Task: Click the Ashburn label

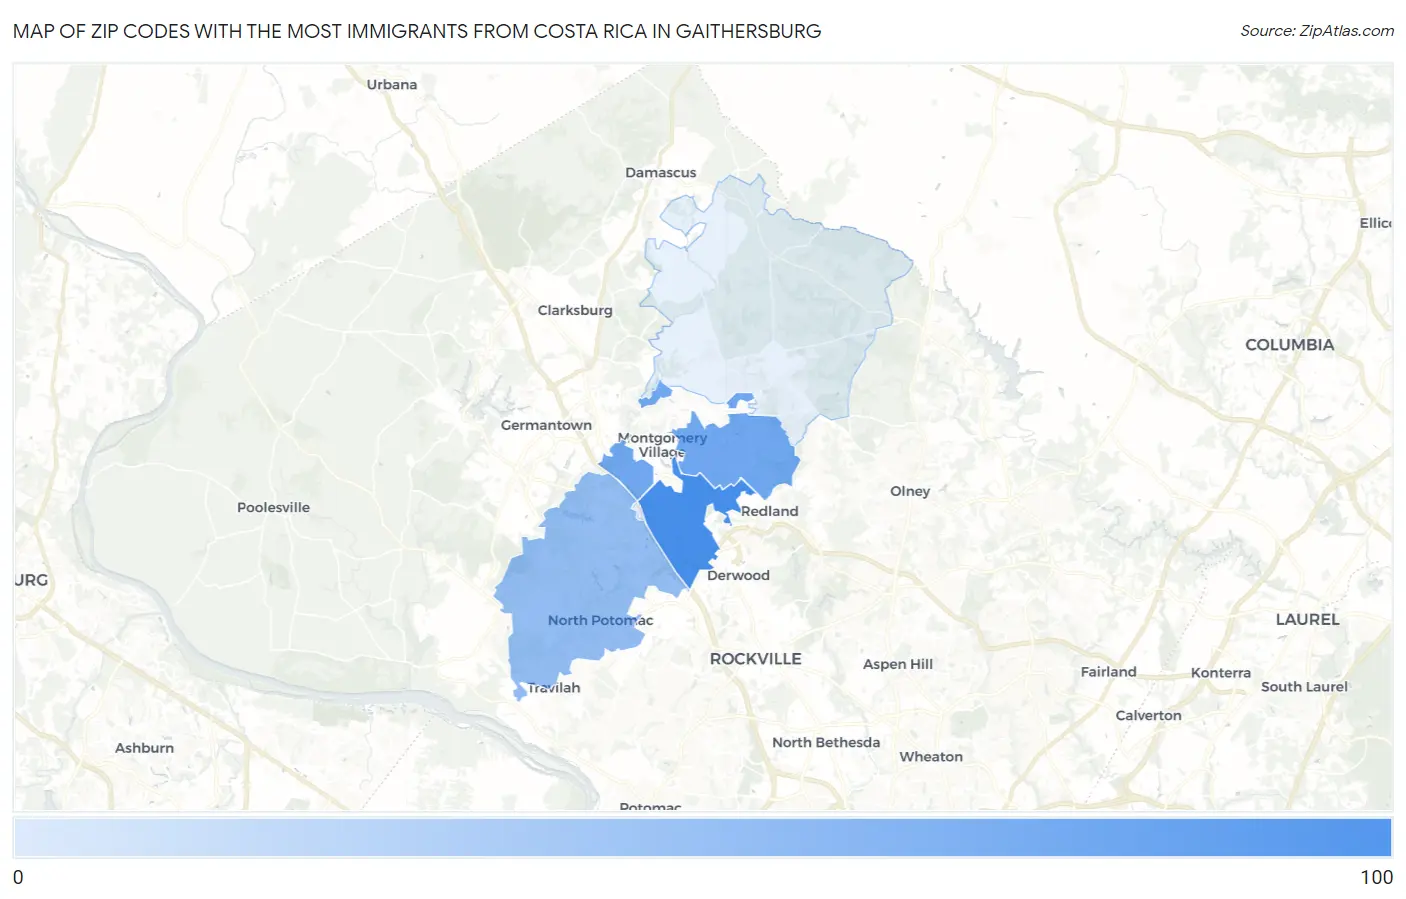Action: (144, 748)
